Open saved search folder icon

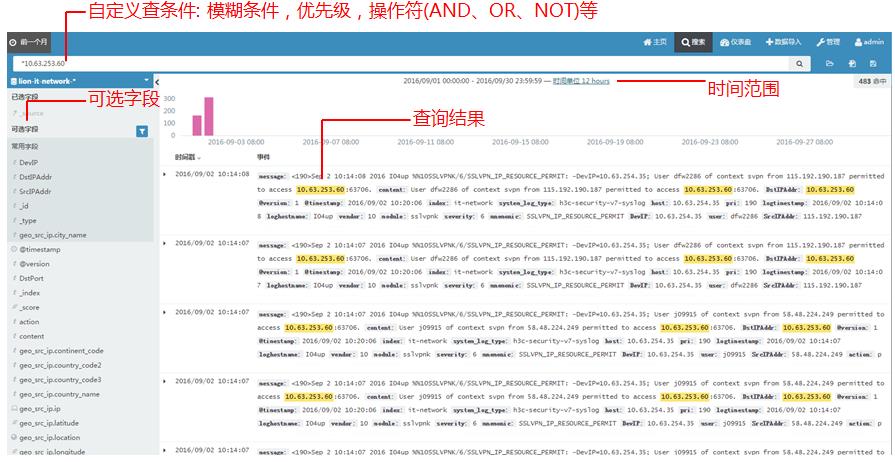tap(829, 63)
